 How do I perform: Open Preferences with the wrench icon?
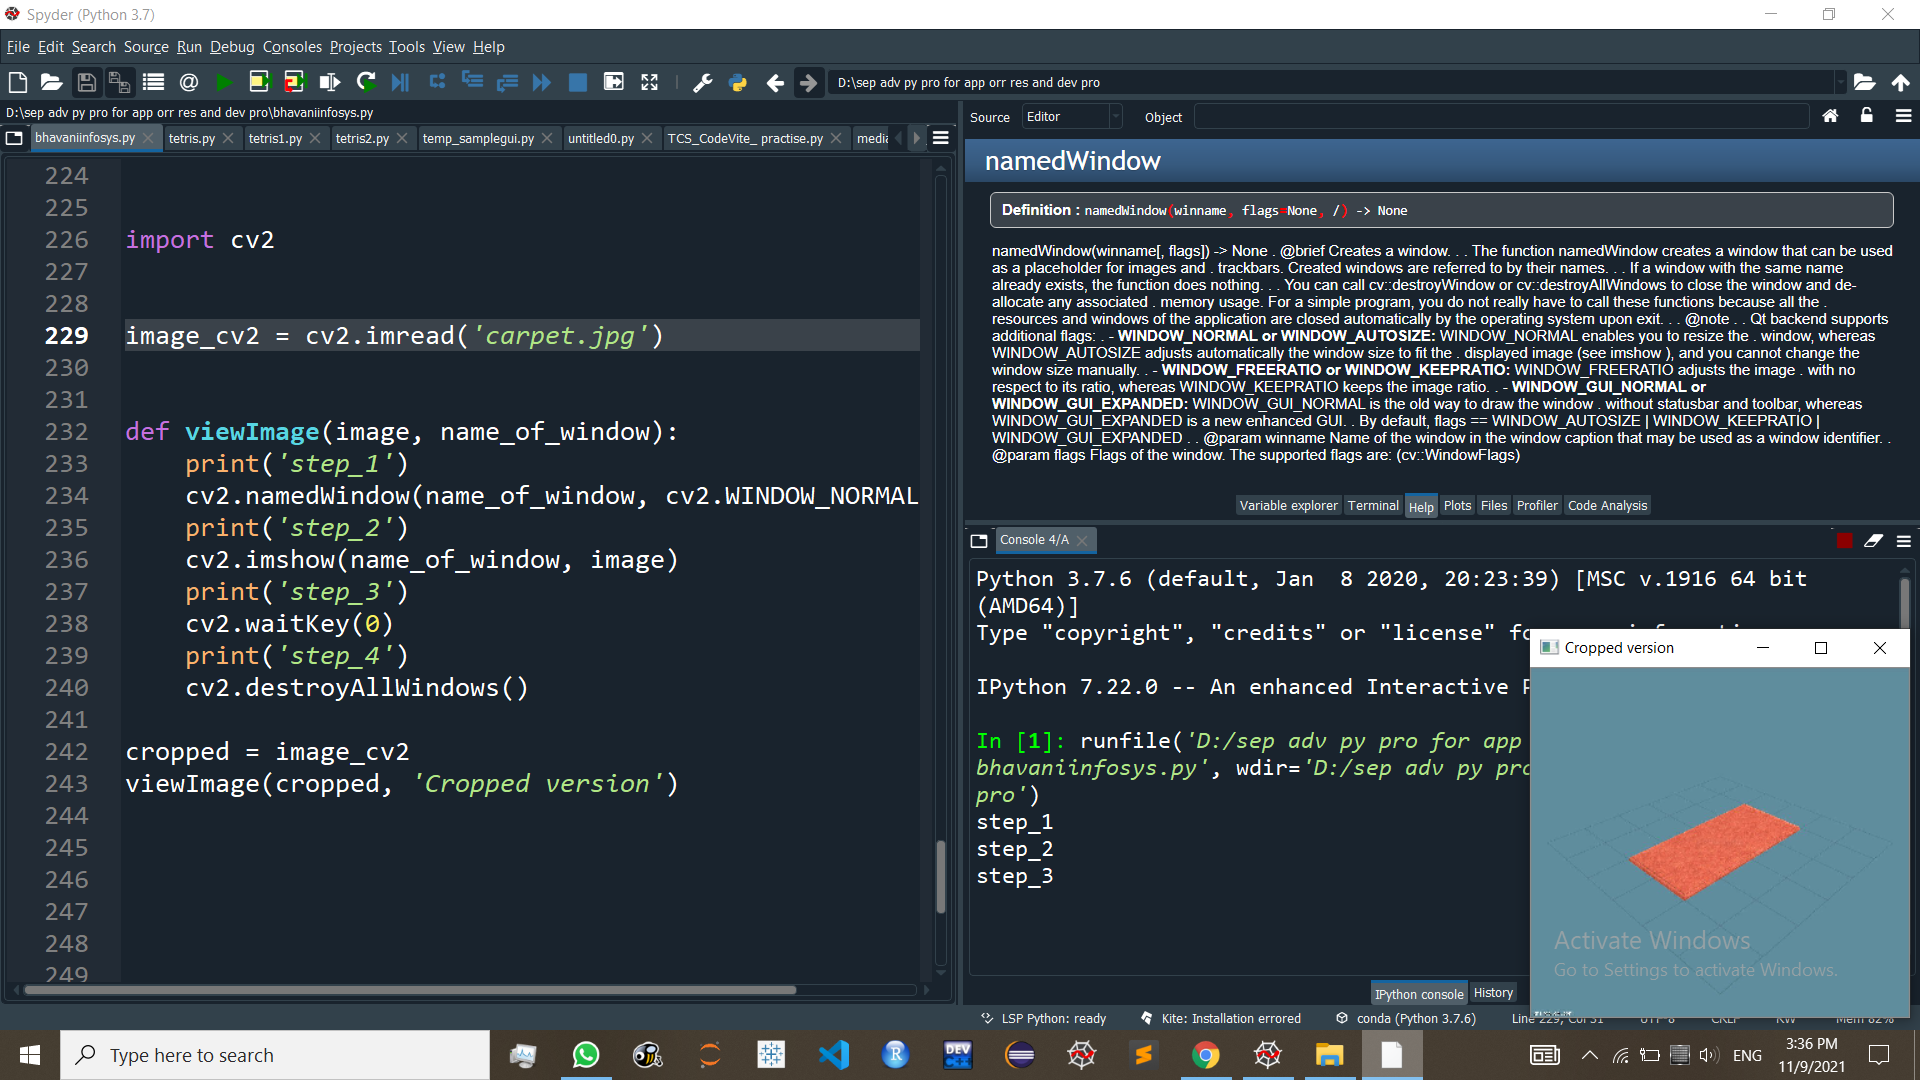click(703, 82)
